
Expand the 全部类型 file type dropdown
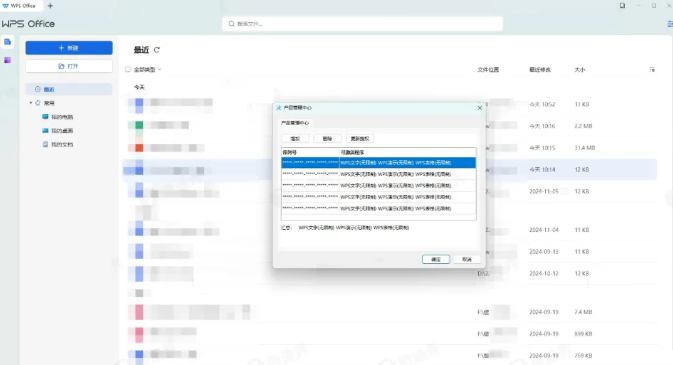[148, 70]
